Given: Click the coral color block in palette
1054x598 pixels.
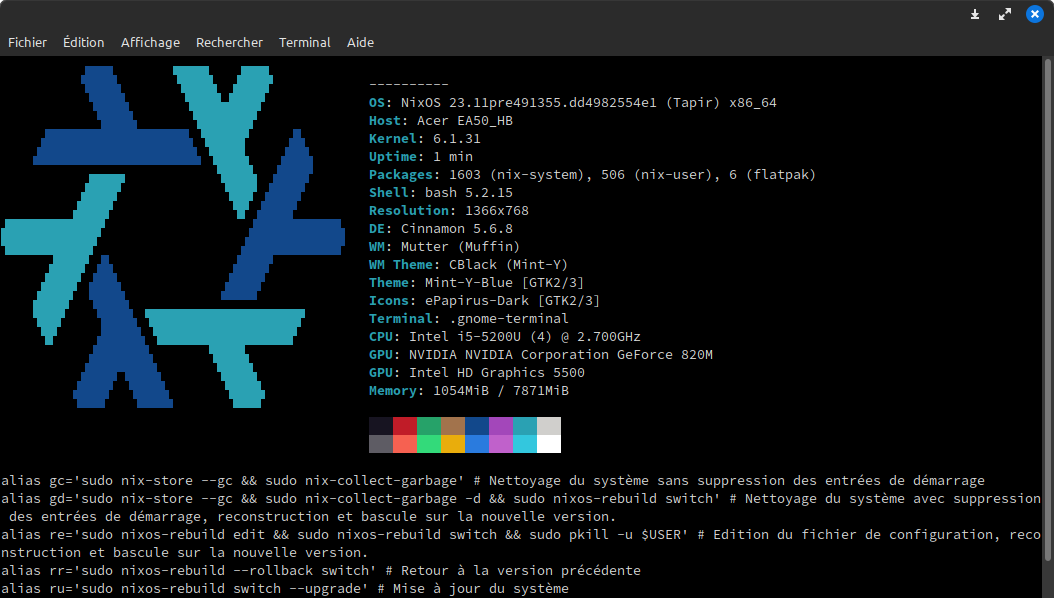Looking at the screenshot, I should (x=405, y=444).
